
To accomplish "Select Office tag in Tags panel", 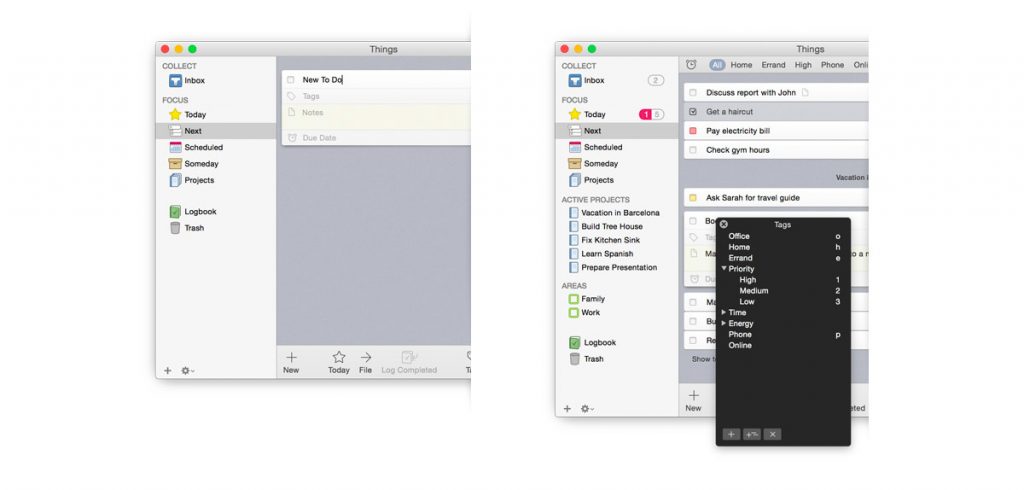I will 739,237.
